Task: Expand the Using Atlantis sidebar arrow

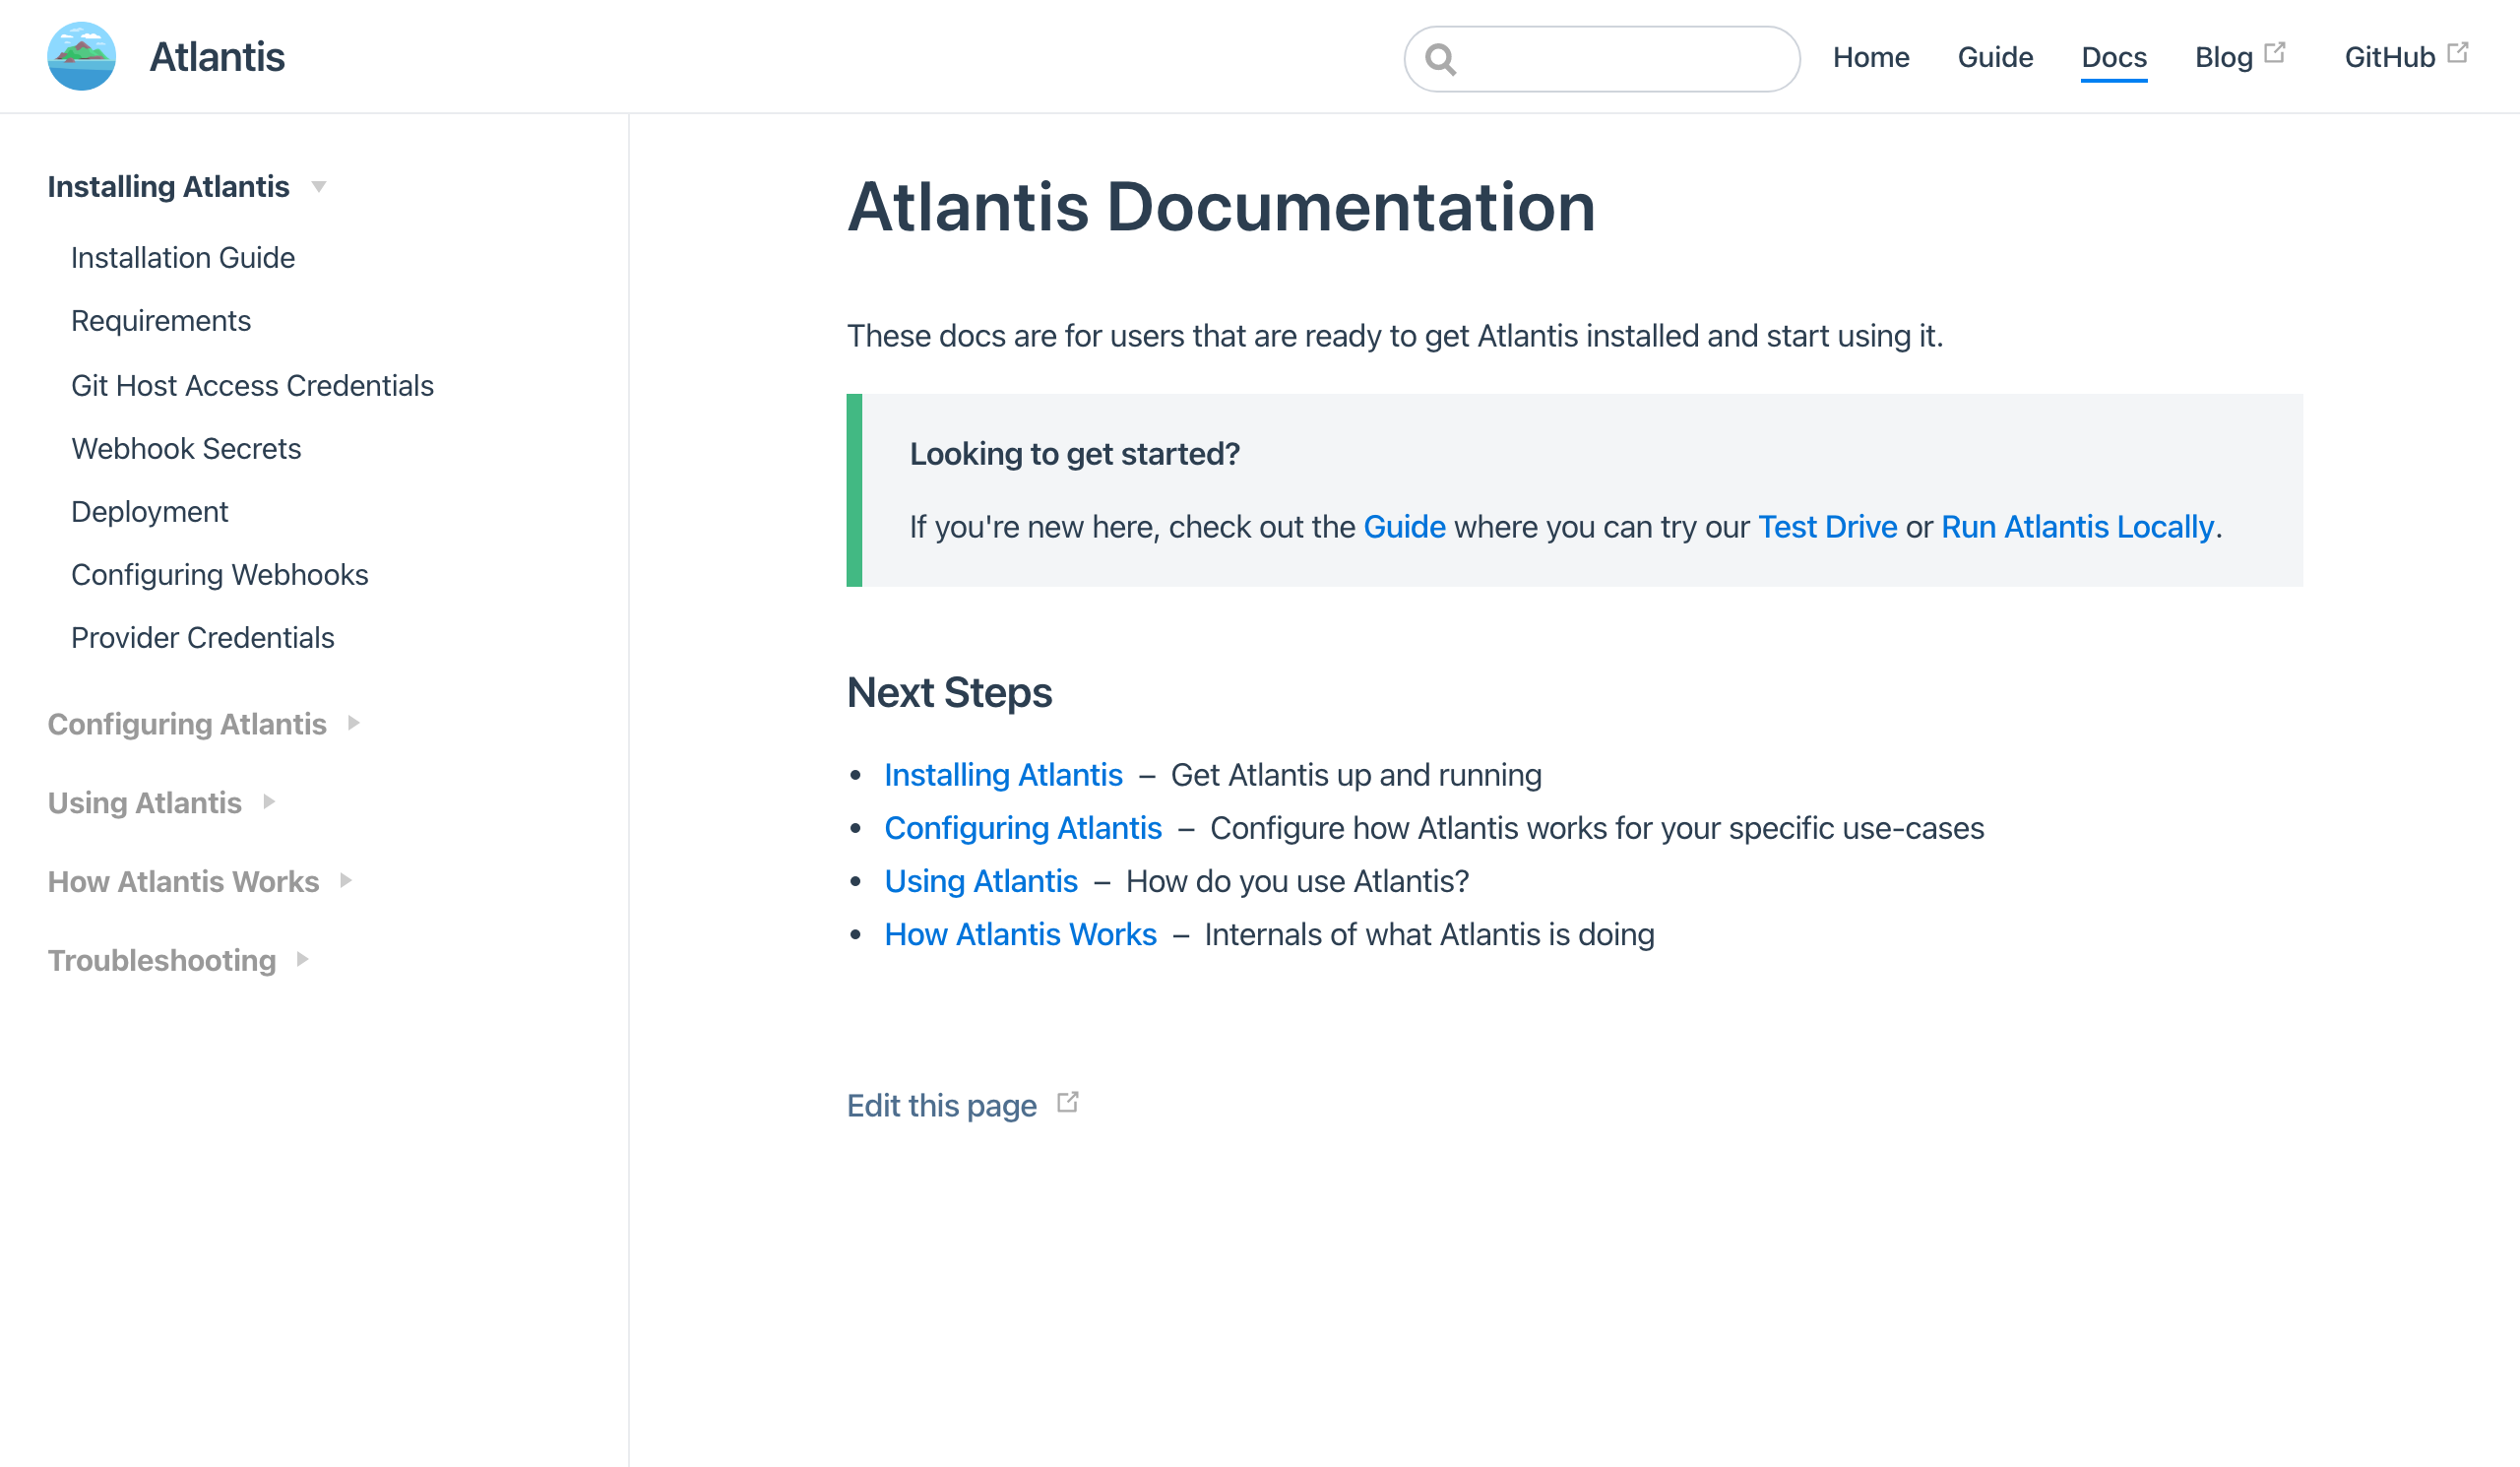Action: pos(268,802)
